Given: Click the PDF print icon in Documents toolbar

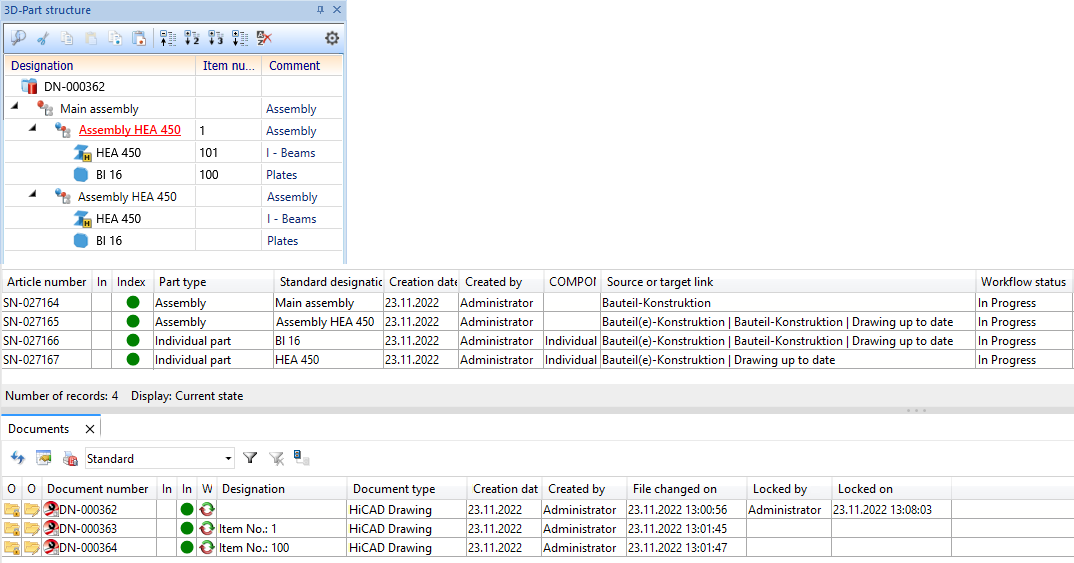Looking at the screenshot, I should click(x=70, y=458).
